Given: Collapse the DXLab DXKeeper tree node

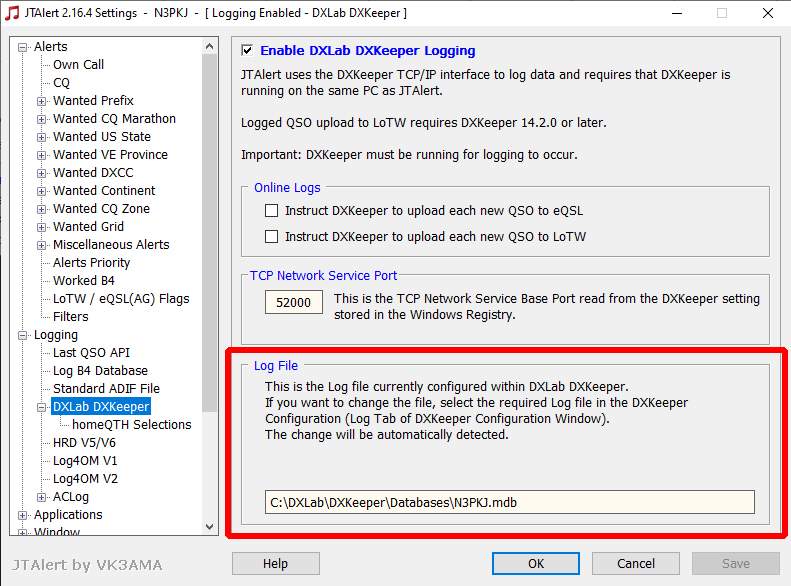Looking at the screenshot, I should pos(41,407).
